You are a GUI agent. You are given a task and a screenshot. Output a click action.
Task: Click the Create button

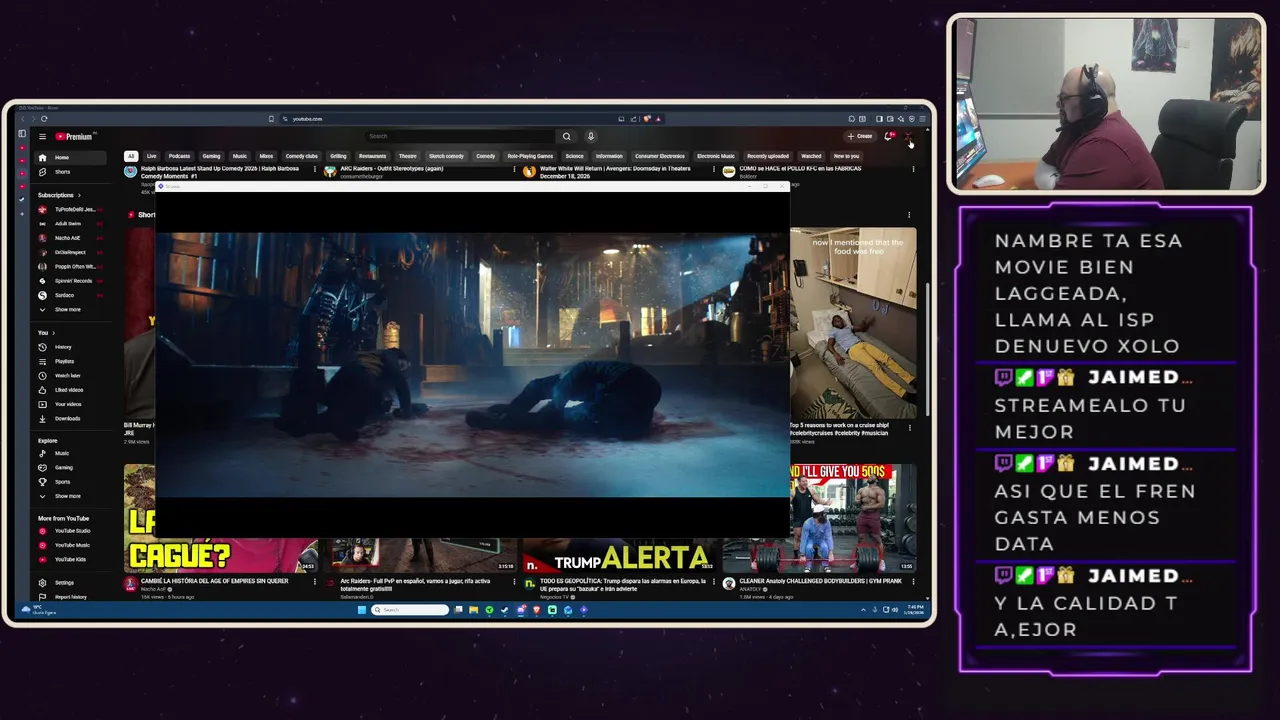click(860, 136)
